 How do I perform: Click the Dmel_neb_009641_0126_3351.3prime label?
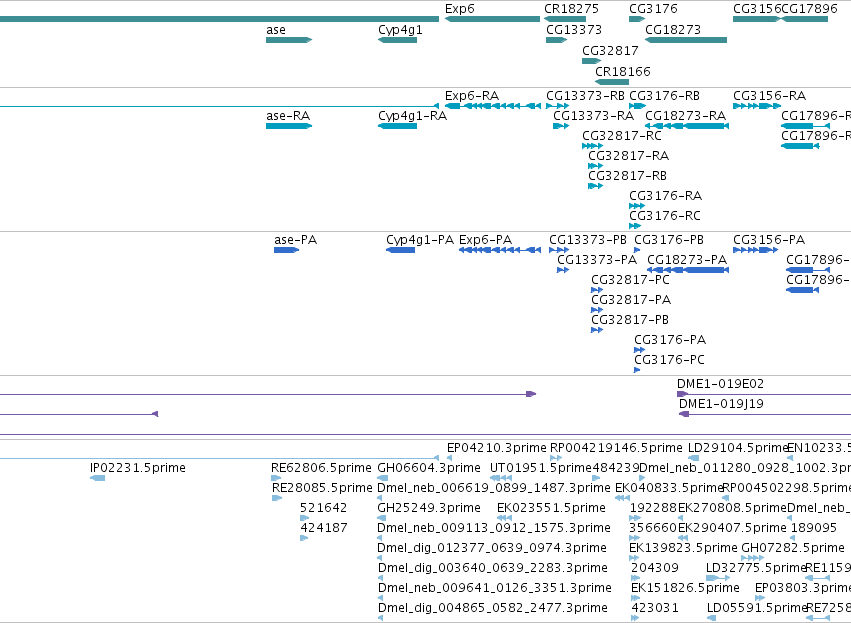point(495,588)
